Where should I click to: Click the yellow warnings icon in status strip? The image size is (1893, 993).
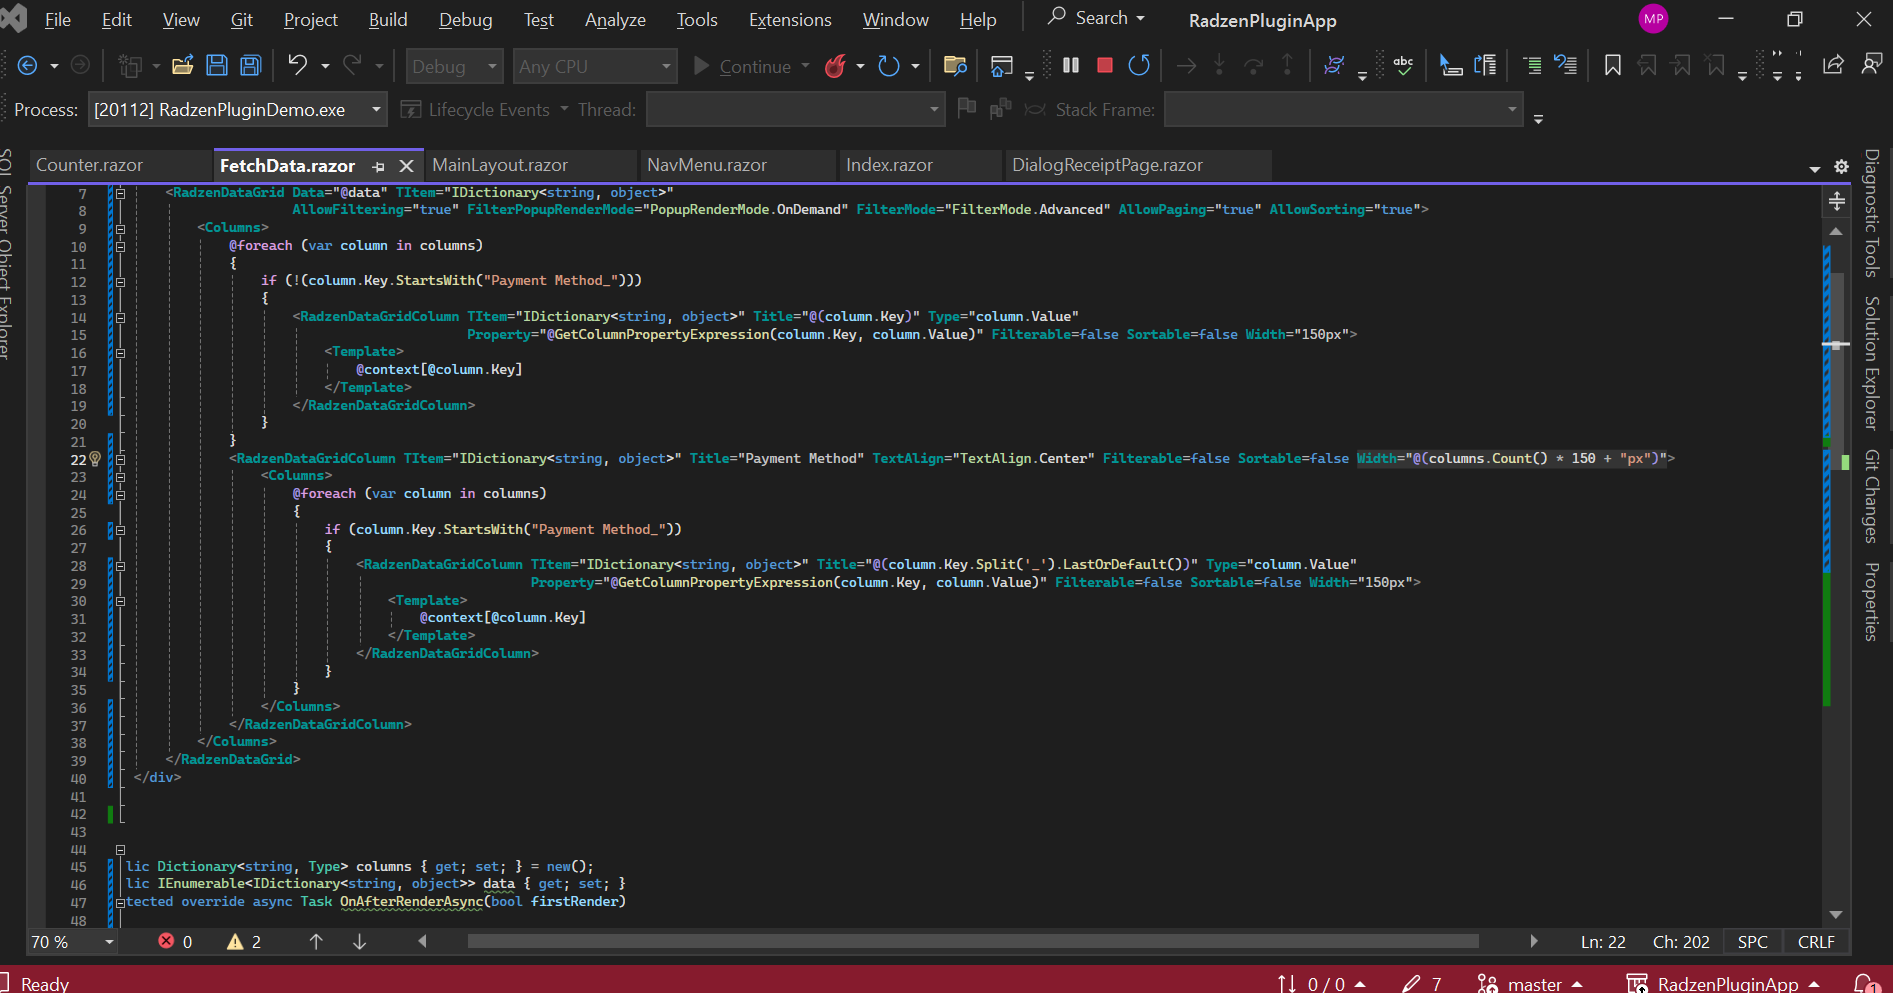tap(235, 941)
